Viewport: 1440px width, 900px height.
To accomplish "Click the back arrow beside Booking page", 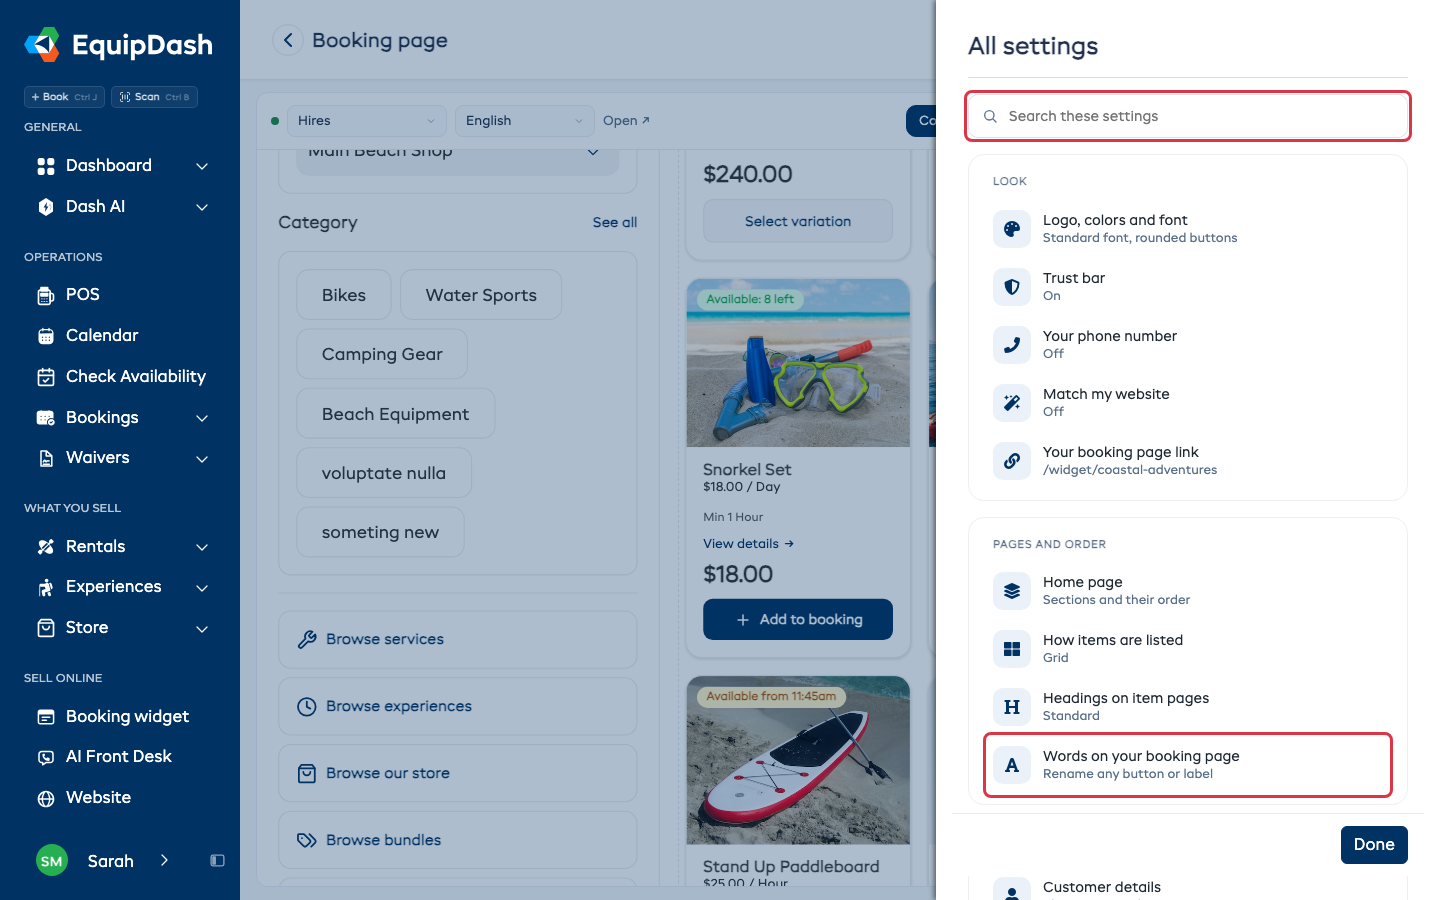I will 288,40.
